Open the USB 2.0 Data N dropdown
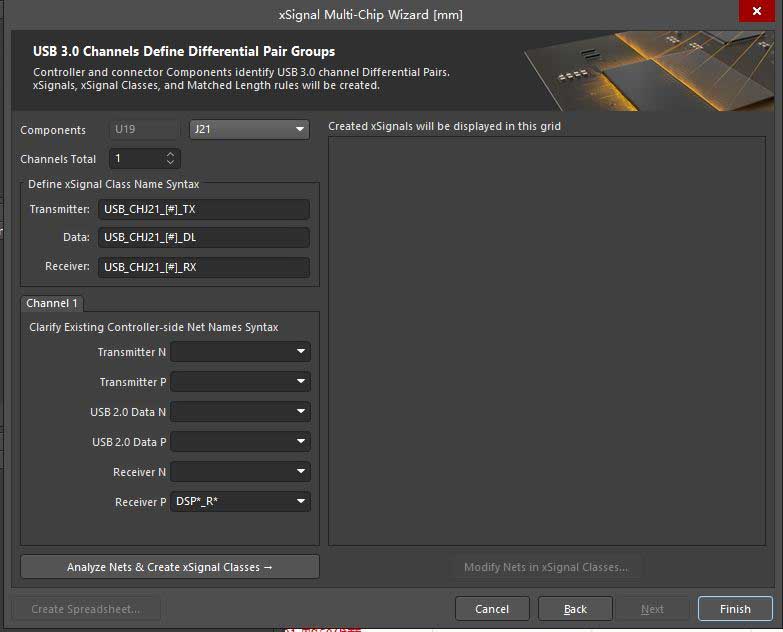783x632 pixels. (301, 412)
